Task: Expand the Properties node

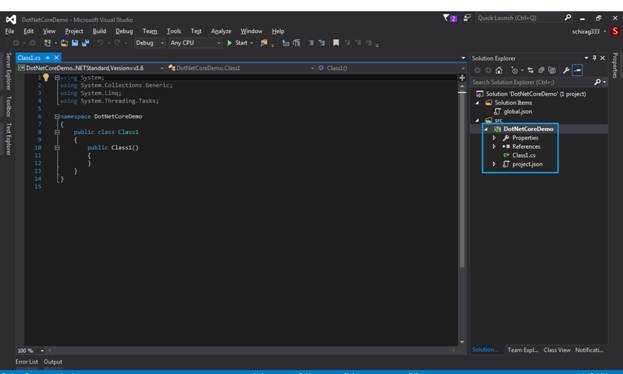Action: point(494,138)
